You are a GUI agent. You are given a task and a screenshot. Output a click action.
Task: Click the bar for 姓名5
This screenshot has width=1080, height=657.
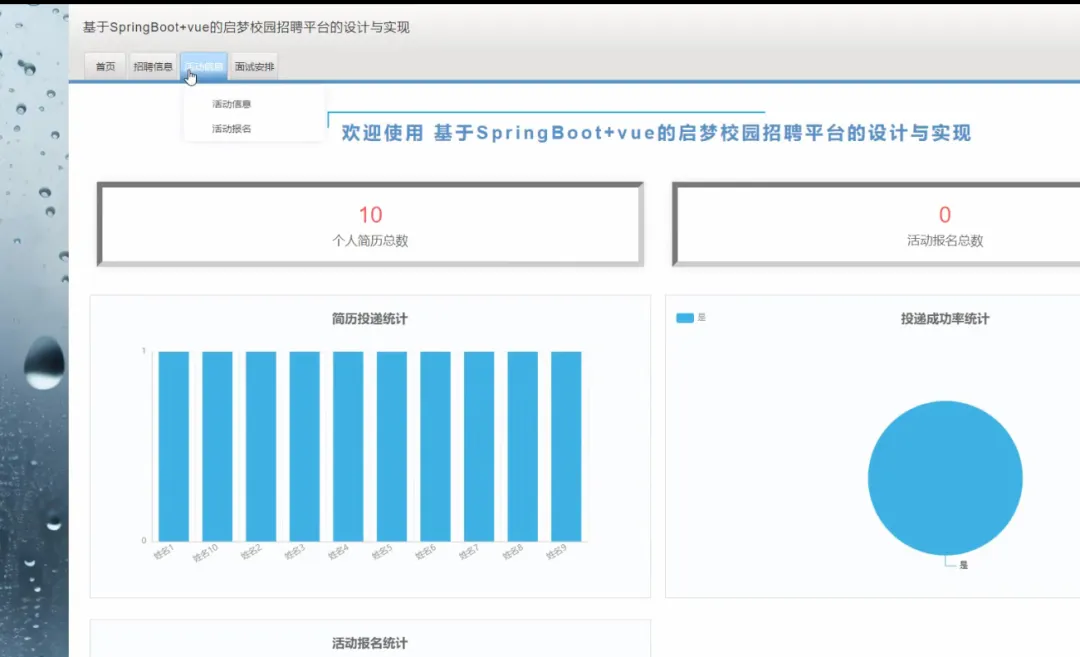pyautogui.click(x=392, y=446)
